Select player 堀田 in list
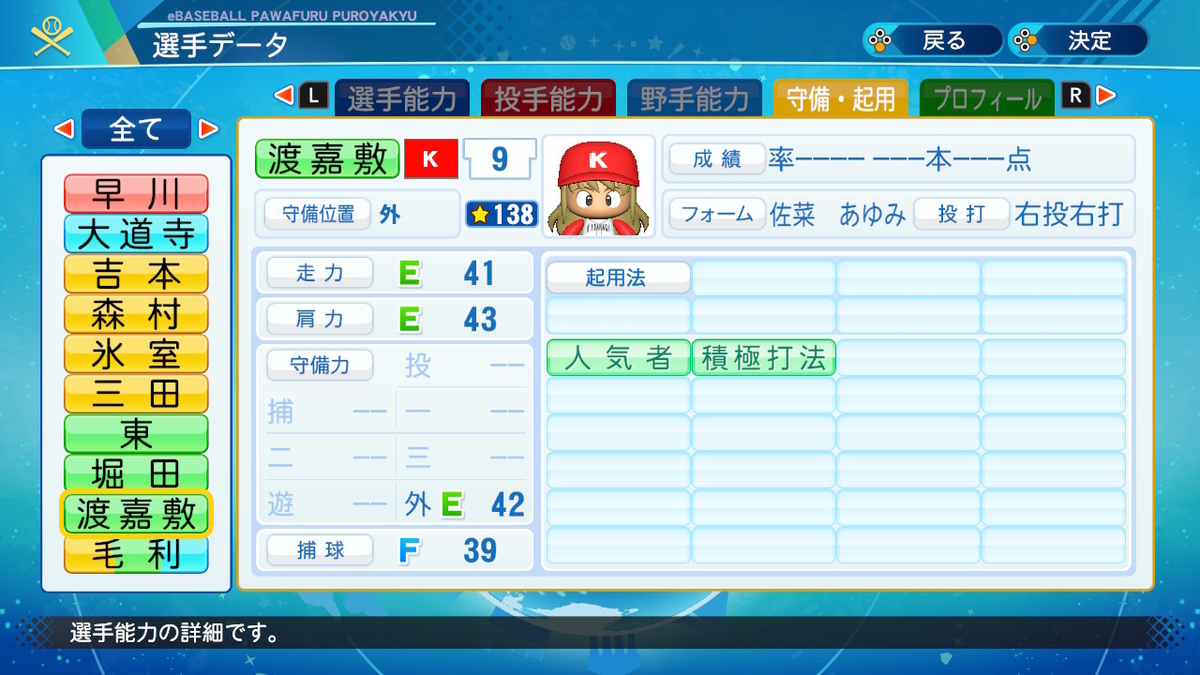The width and height of the screenshot is (1200, 675). (136, 473)
